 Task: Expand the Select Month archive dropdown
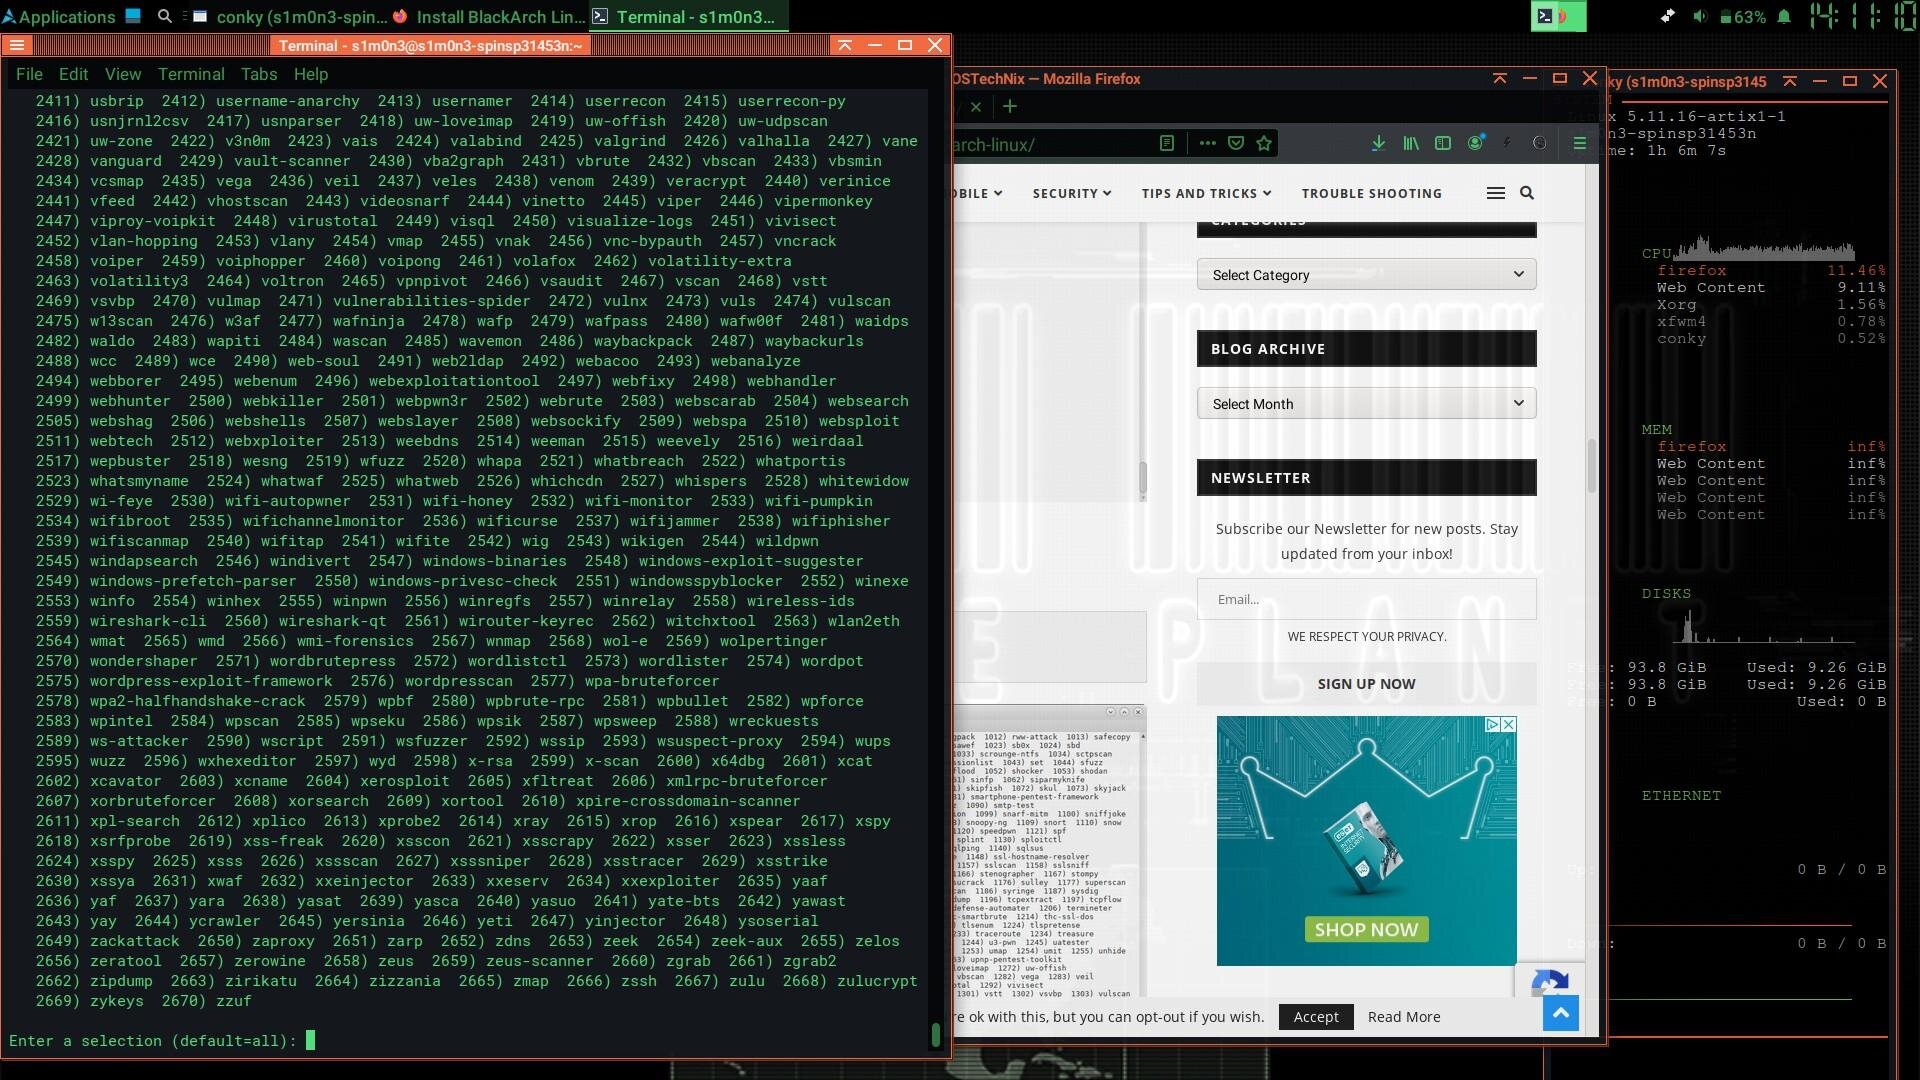point(1366,404)
